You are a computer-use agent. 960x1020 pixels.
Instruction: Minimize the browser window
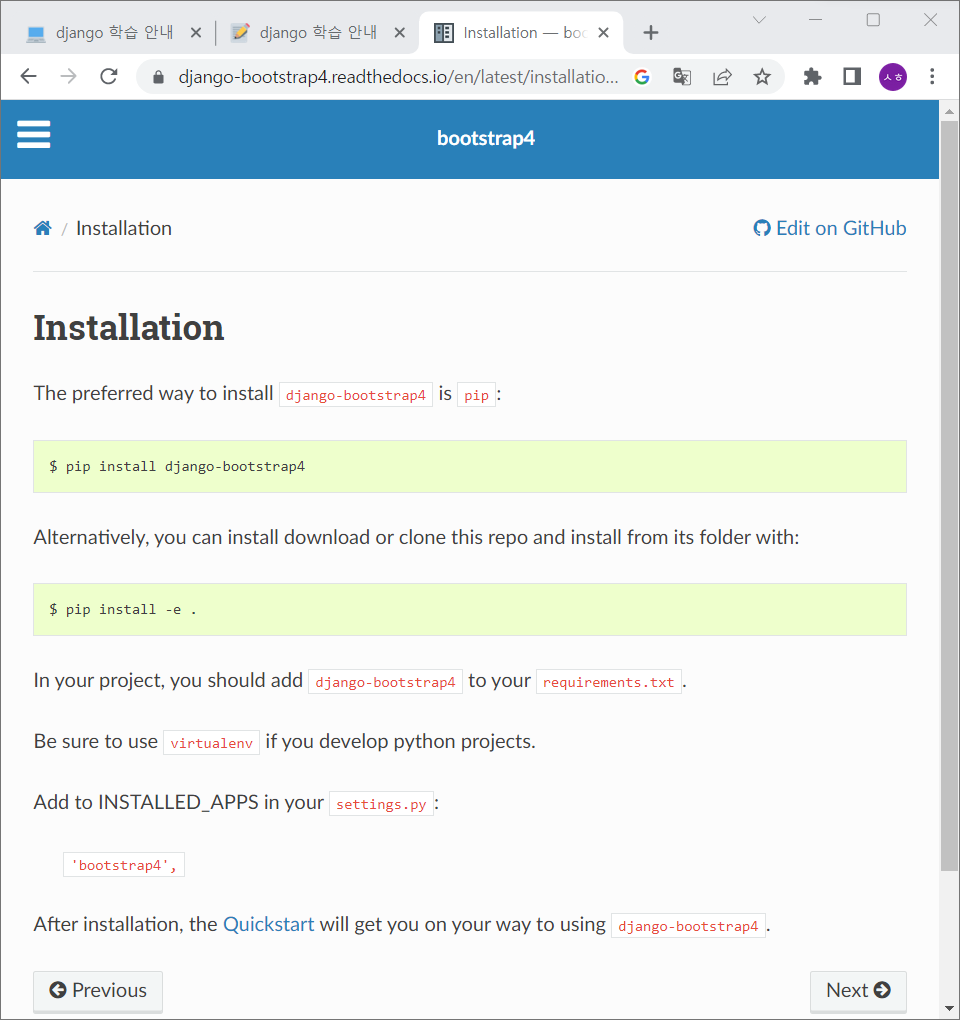(x=816, y=20)
